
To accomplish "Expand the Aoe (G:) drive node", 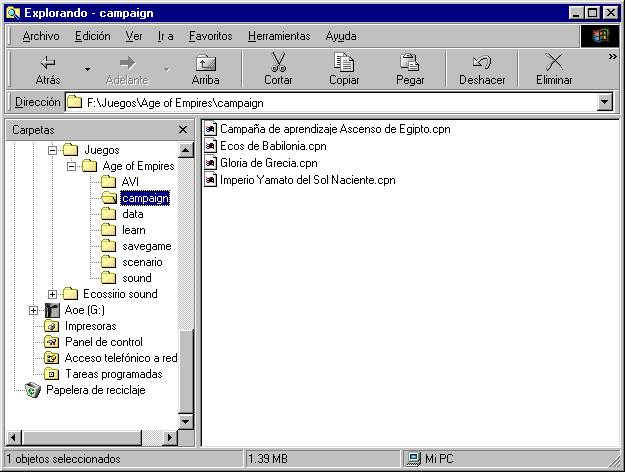I will point(33,310).
